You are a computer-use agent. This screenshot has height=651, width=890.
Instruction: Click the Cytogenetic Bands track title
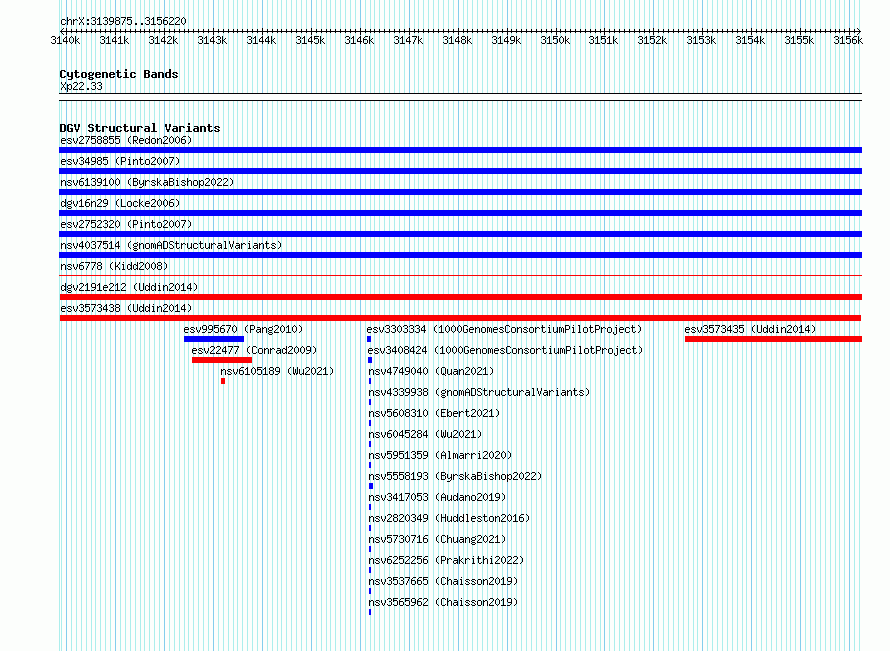click(119, 74)
